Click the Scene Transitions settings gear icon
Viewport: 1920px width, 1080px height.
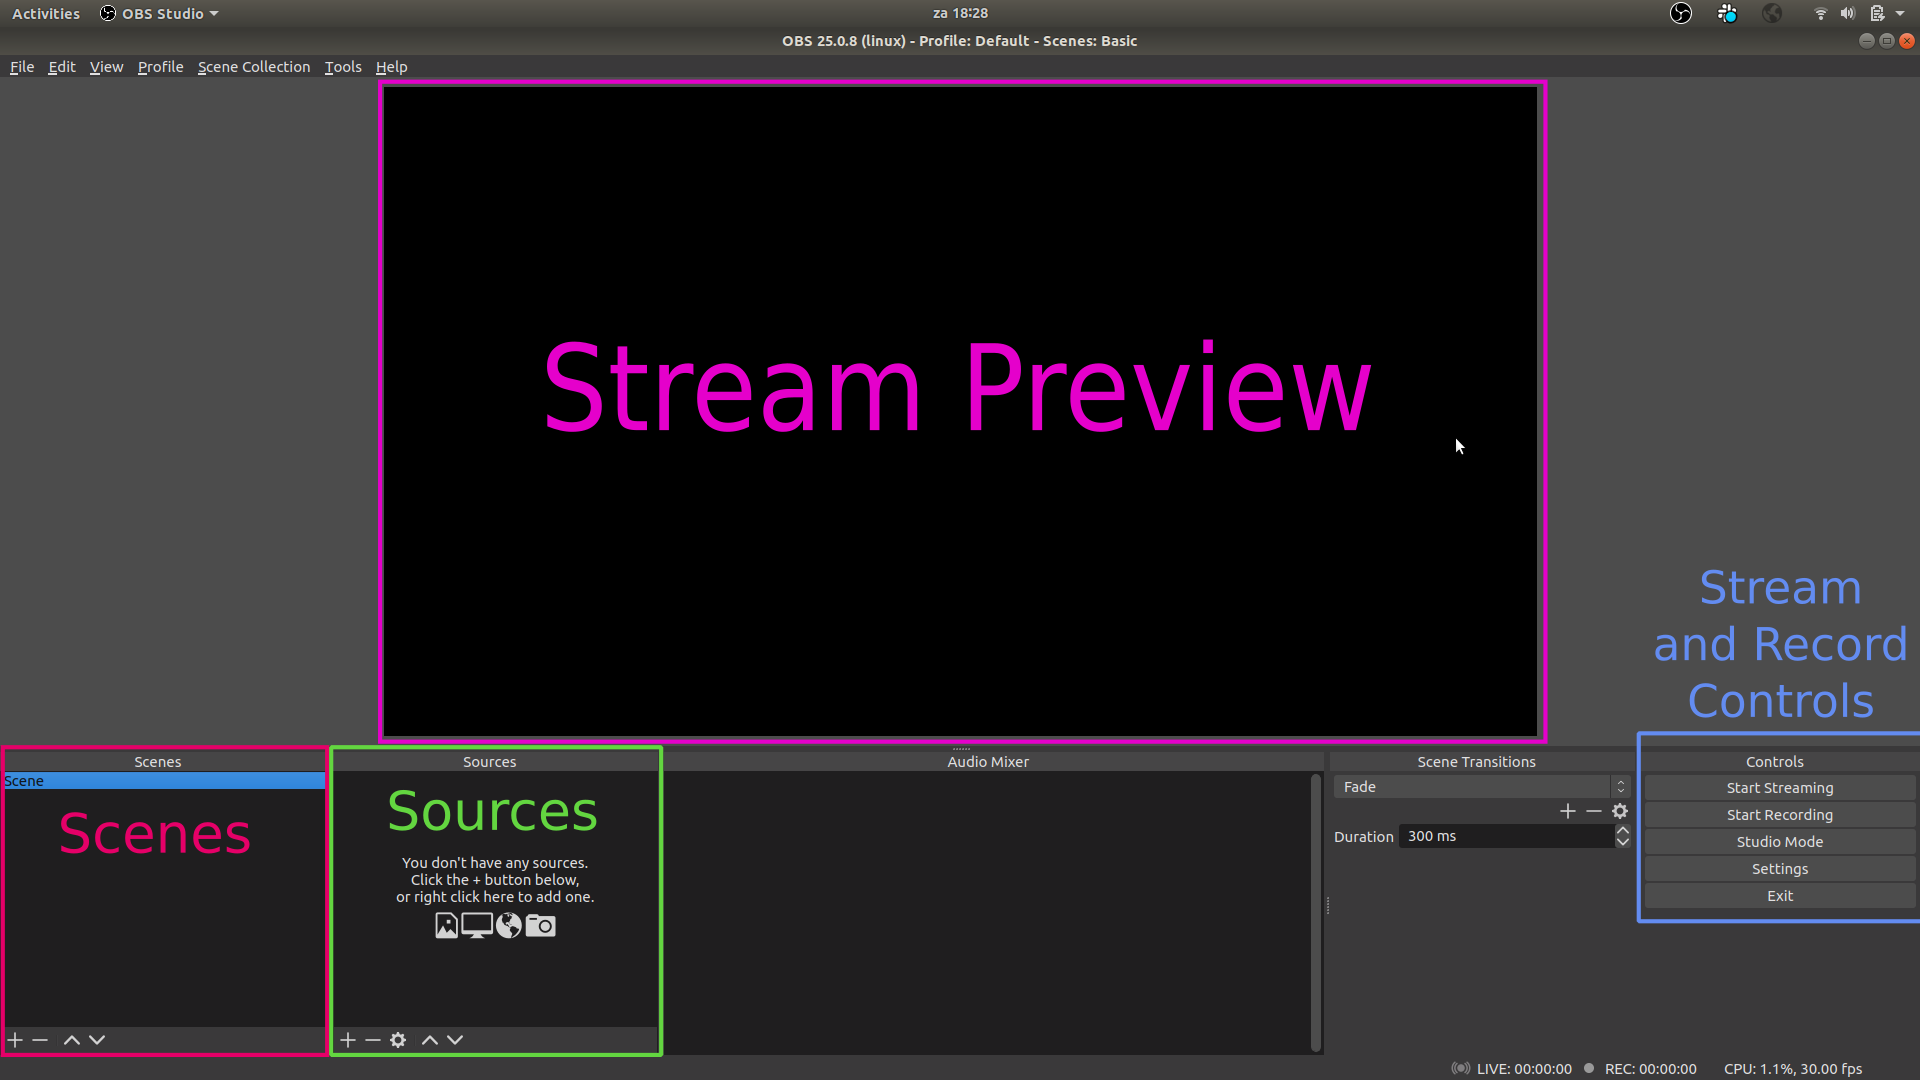(1619, 811)
